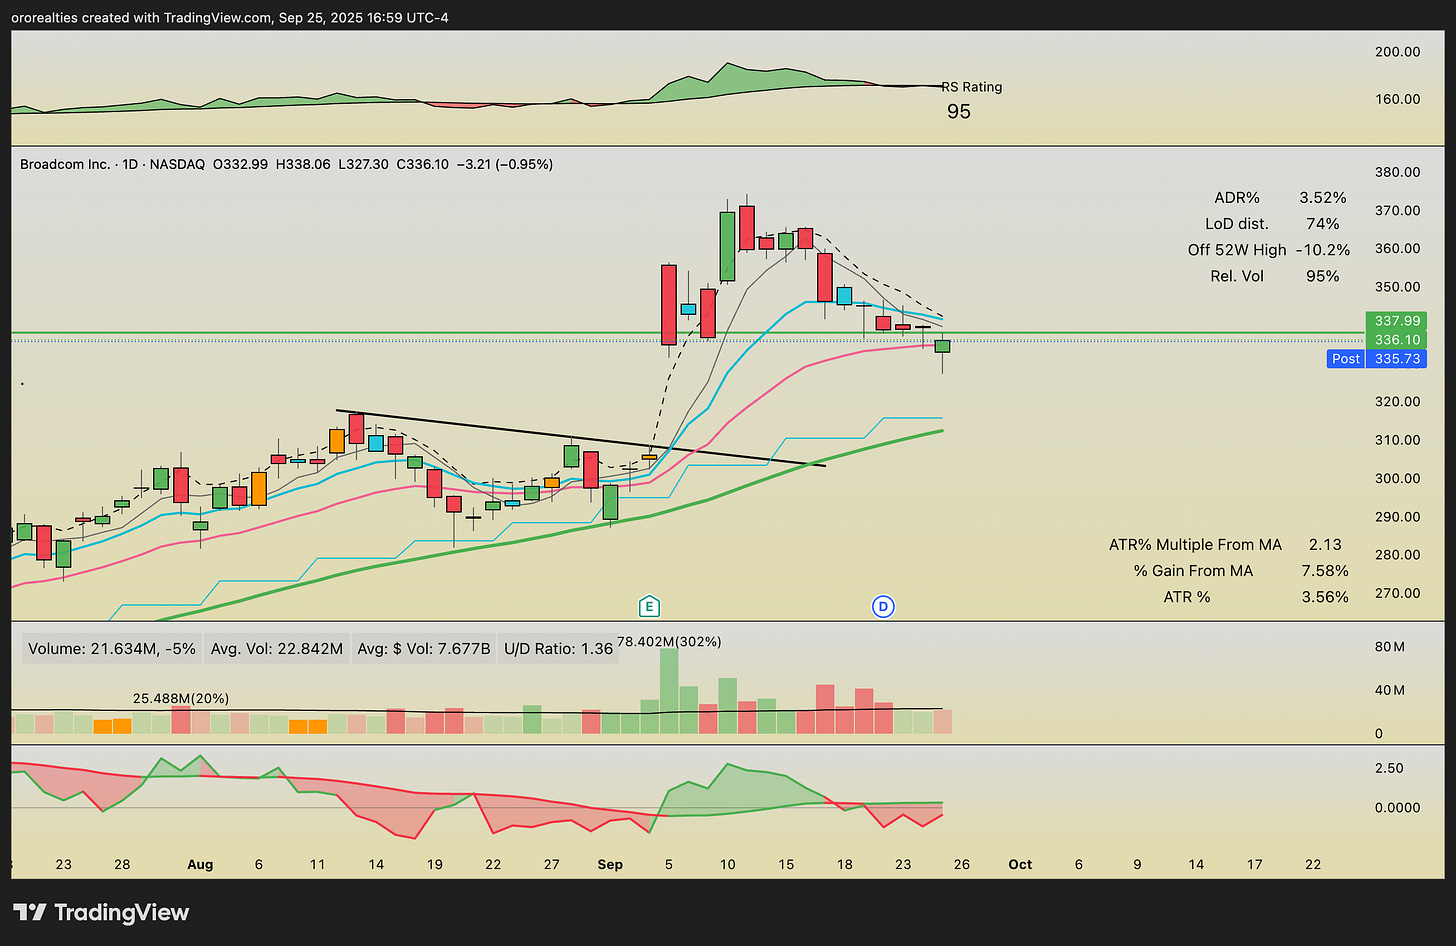Click the 0.0000 oscillator axis label
Viewport: 1456px width, 946px height.
1397,807
